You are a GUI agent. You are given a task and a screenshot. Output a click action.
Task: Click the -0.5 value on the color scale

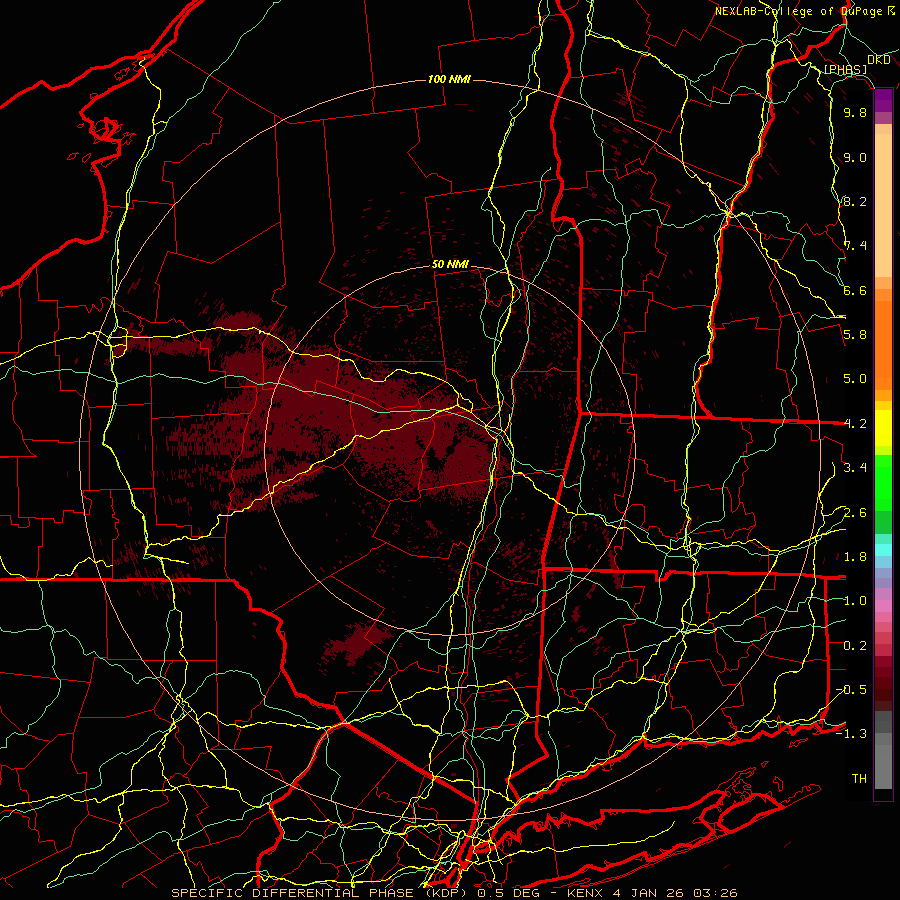tap(851, 690)
